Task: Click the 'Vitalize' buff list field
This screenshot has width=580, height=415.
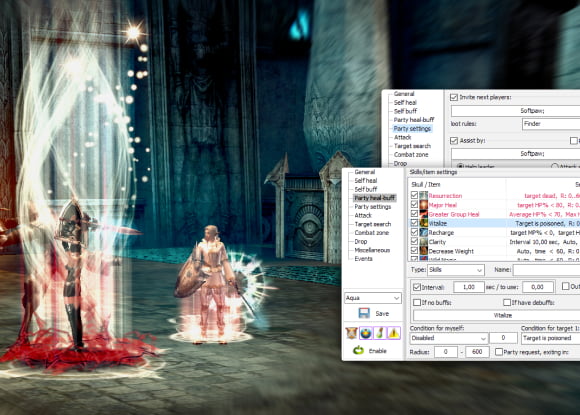Action: pos(496,316)
